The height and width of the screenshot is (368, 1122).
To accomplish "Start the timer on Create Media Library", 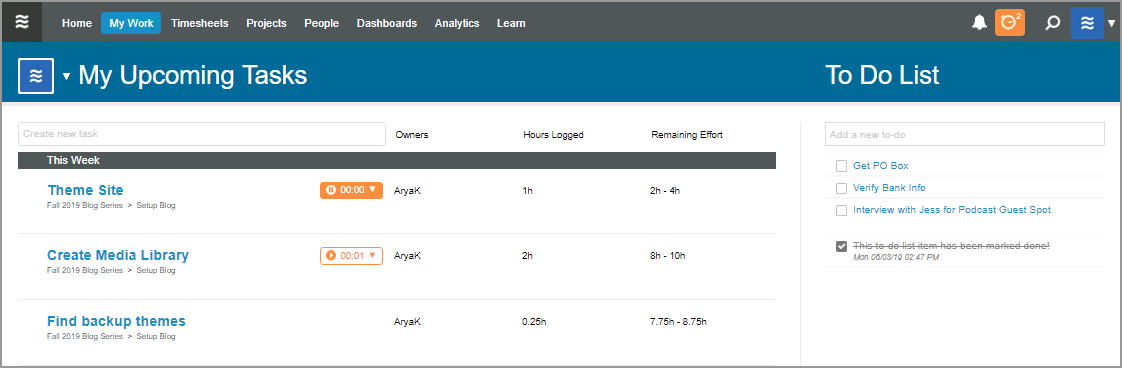I will (x=331, y=255).
